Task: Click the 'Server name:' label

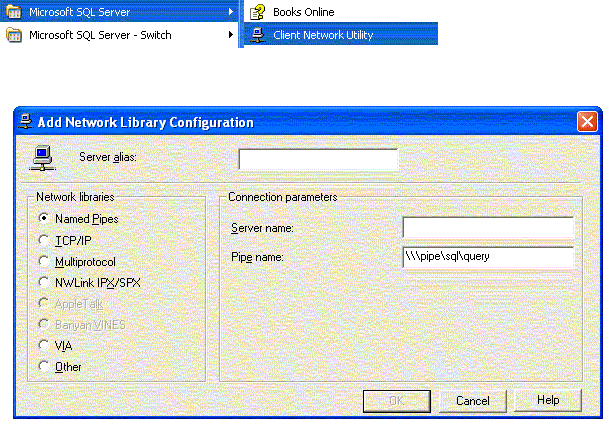Action: tap(262, 228)
